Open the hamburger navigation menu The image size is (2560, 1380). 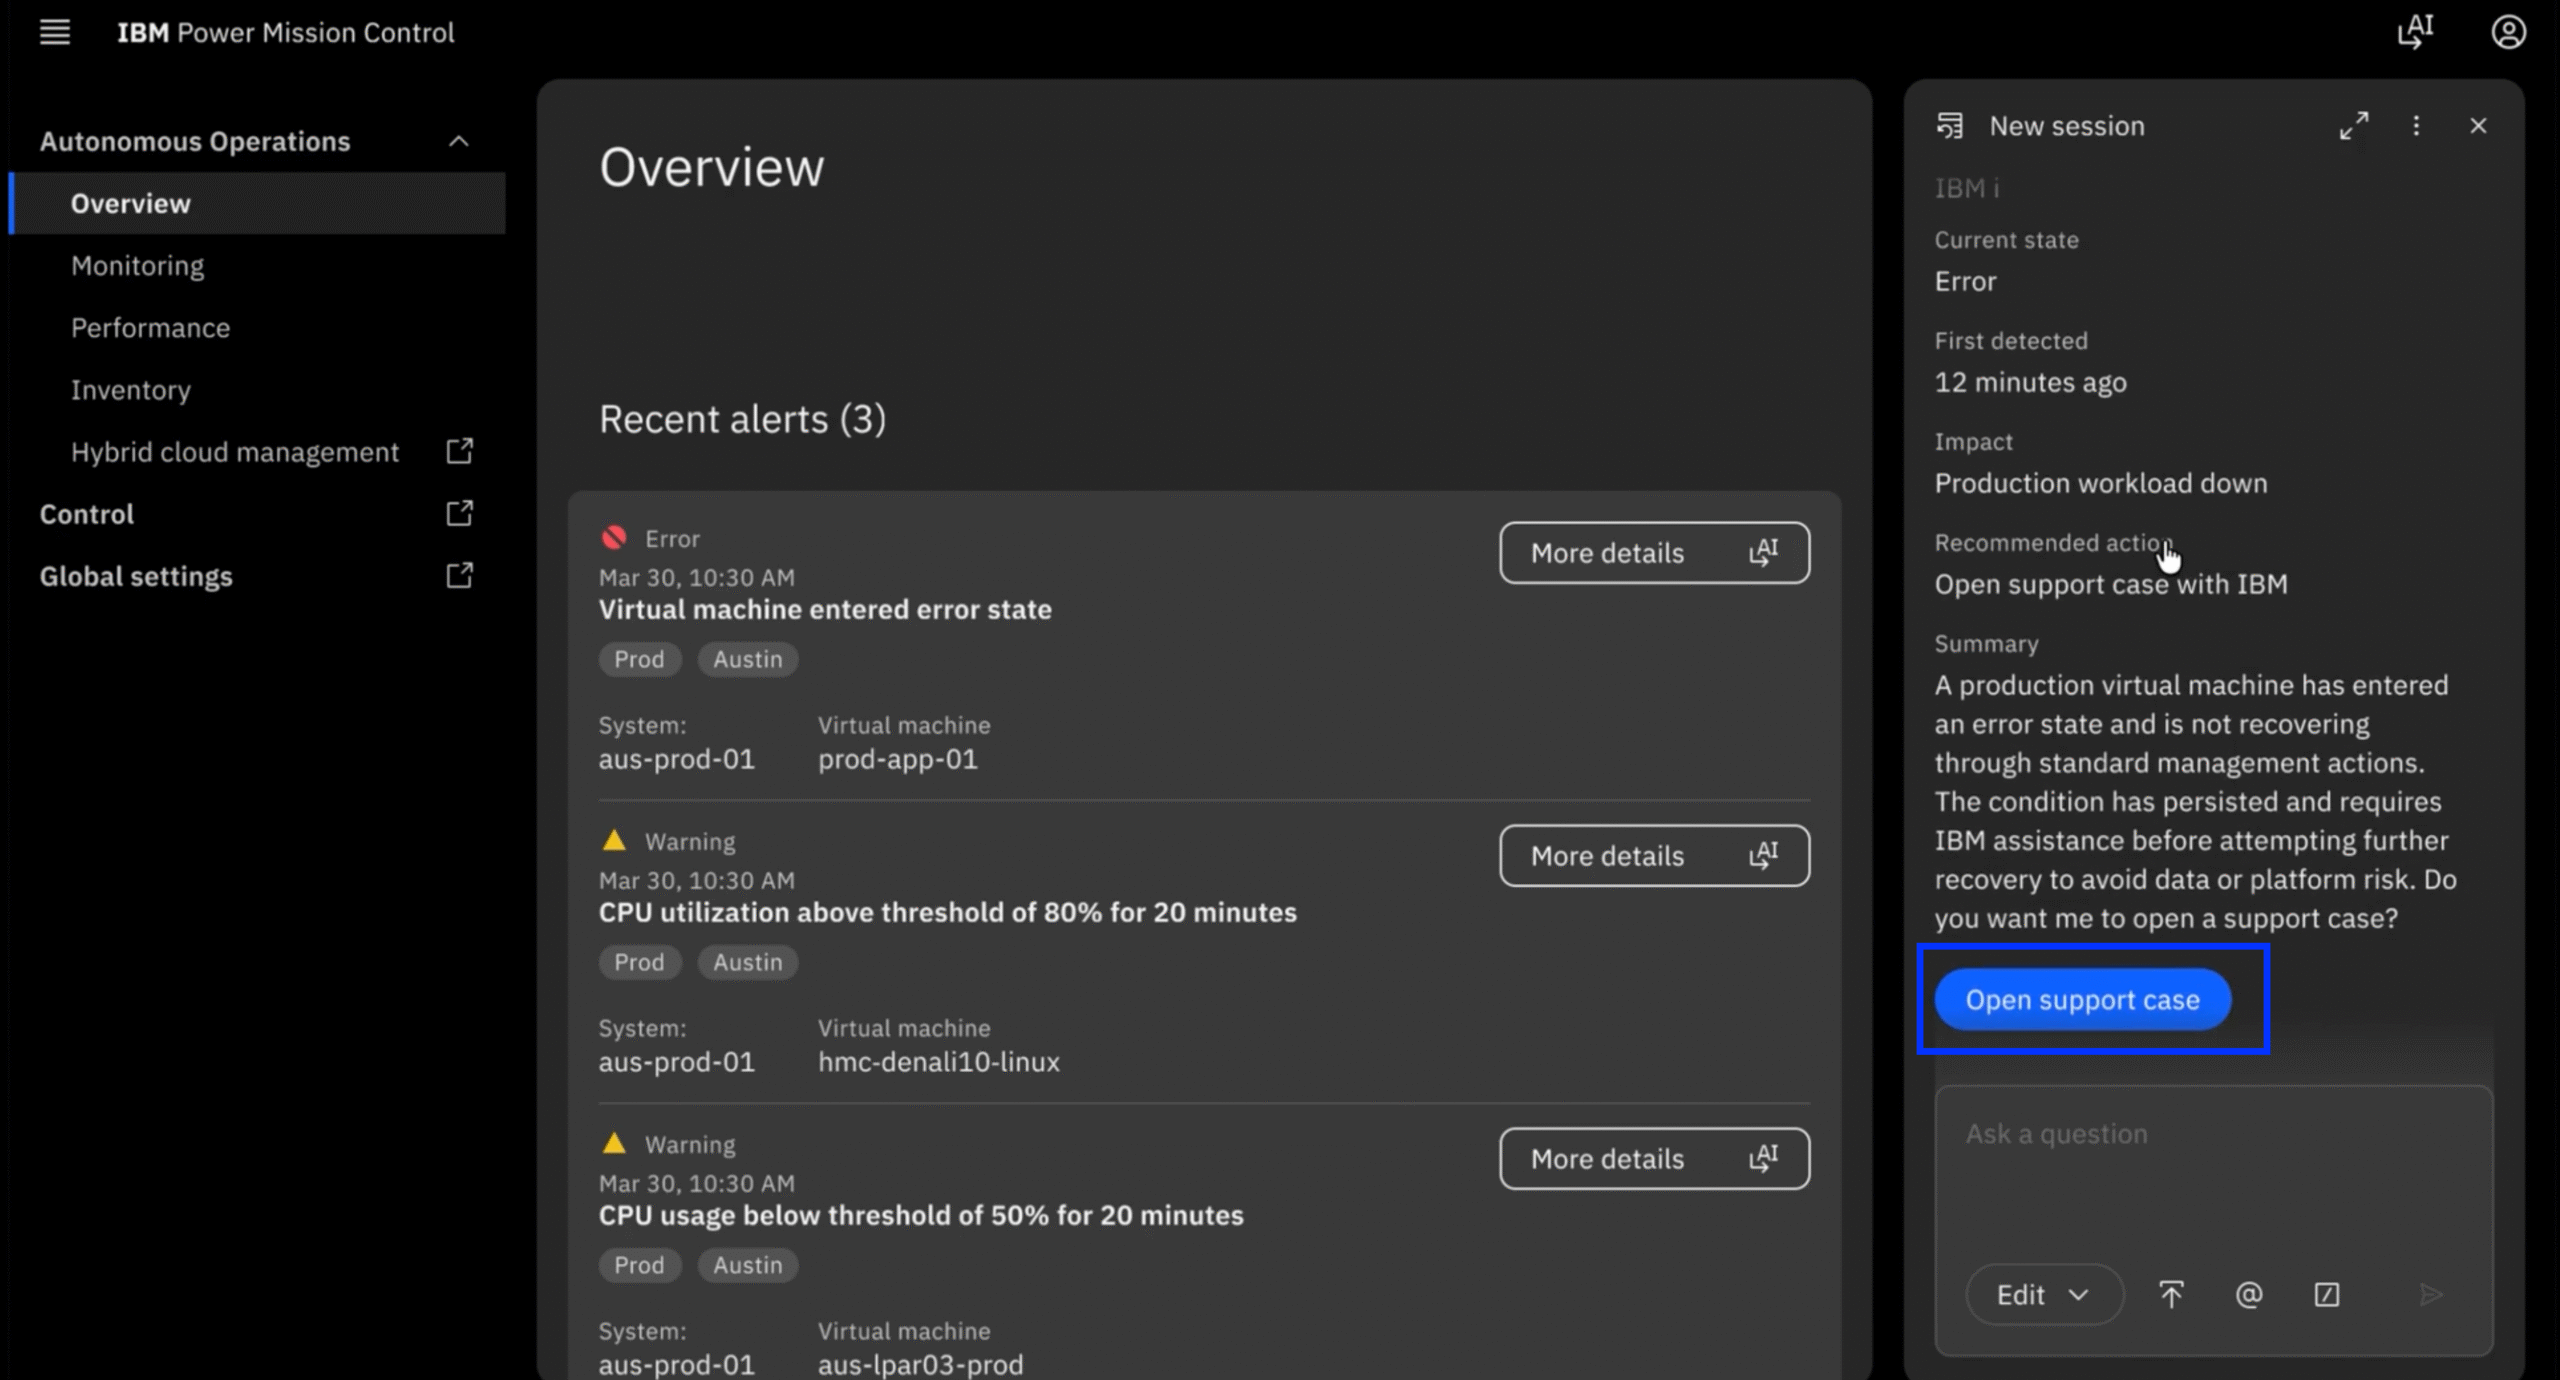55,33
